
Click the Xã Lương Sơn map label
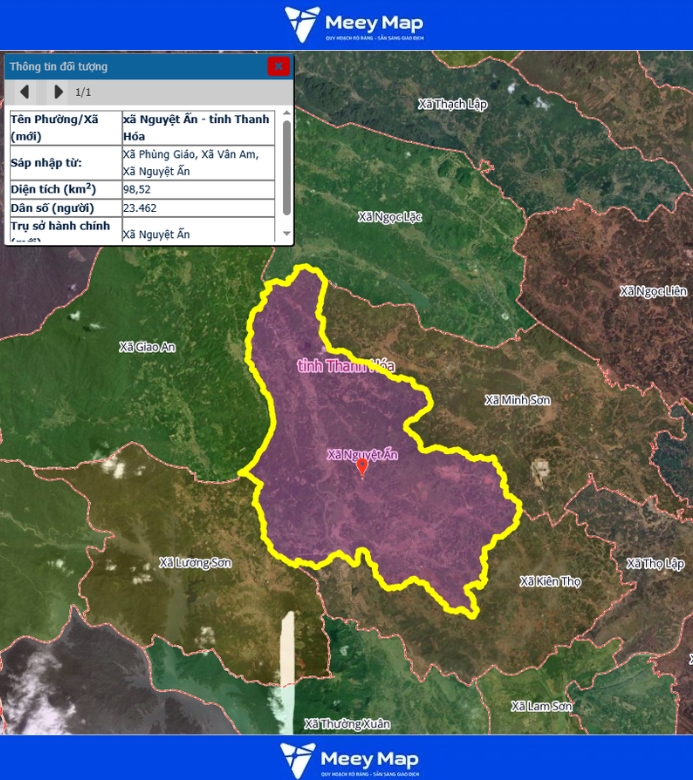(x=195, y=563)
